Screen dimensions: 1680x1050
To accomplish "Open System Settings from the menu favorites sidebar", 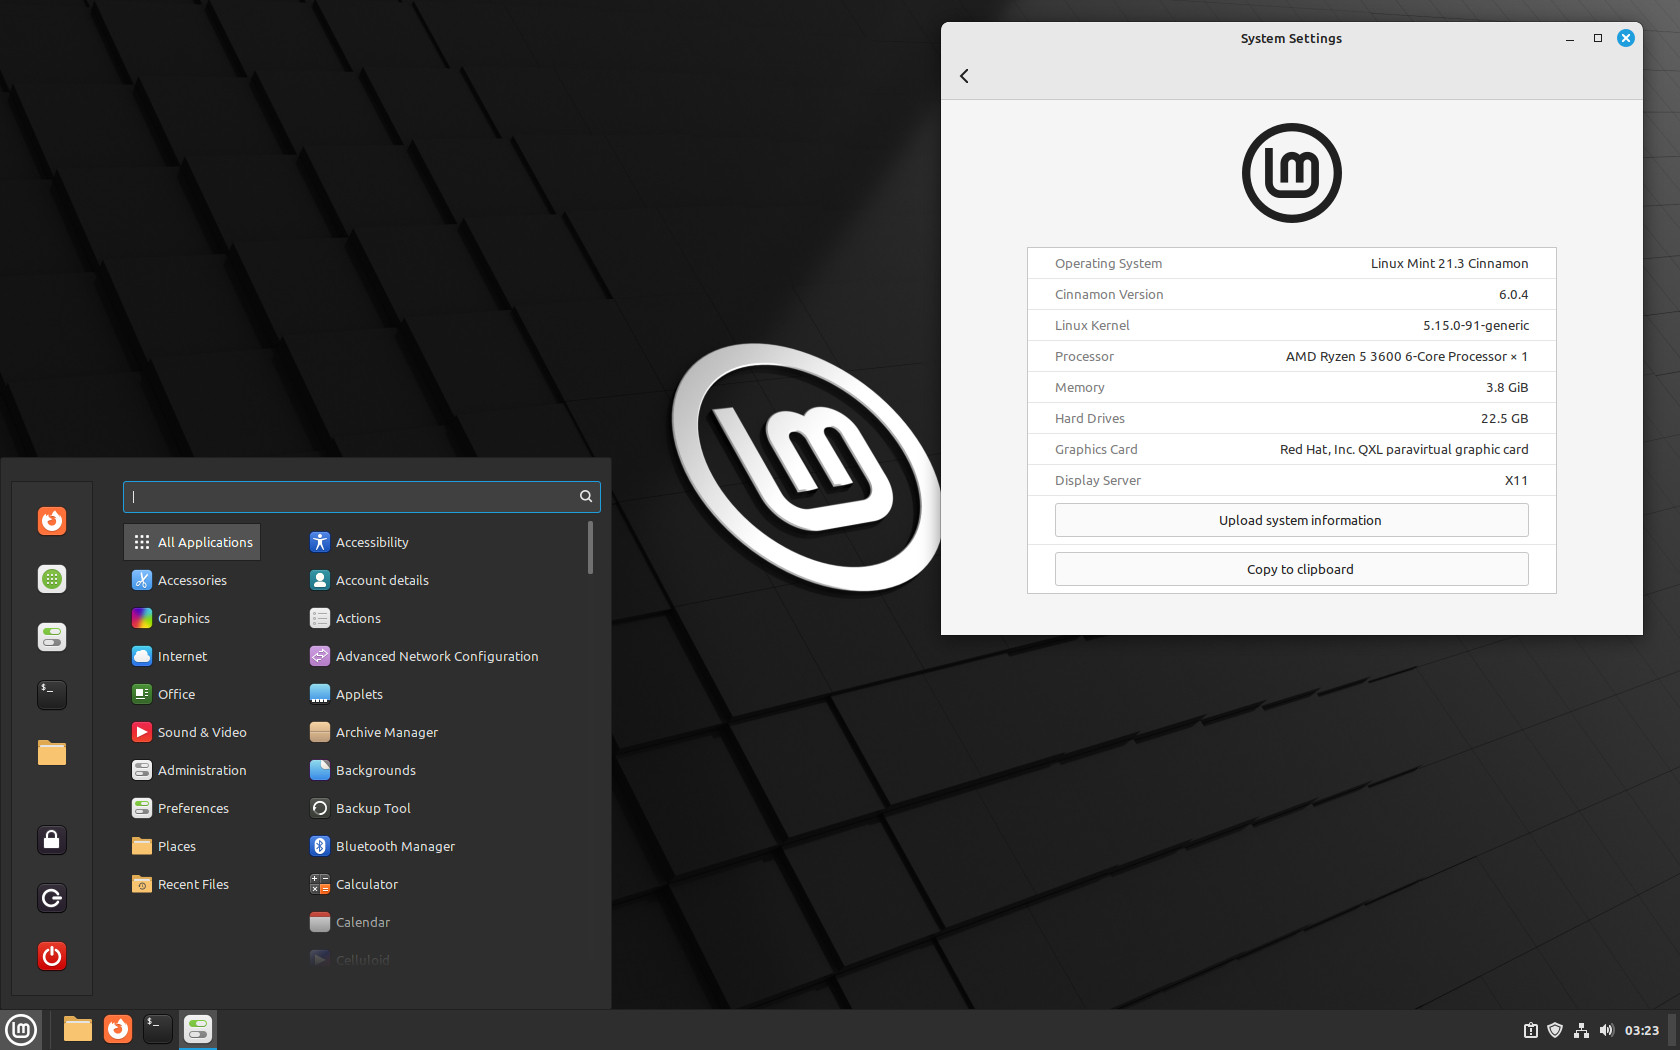I will [x=52, y=637].
